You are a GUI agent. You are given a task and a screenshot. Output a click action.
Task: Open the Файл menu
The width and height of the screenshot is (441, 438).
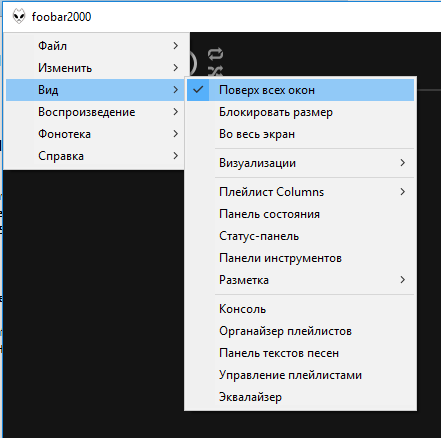pos(95,46)
